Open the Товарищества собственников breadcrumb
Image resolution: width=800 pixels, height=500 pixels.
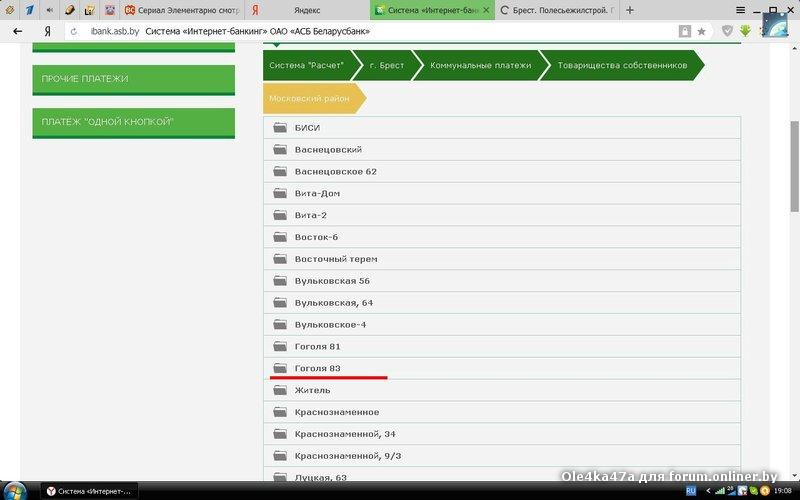622,65
